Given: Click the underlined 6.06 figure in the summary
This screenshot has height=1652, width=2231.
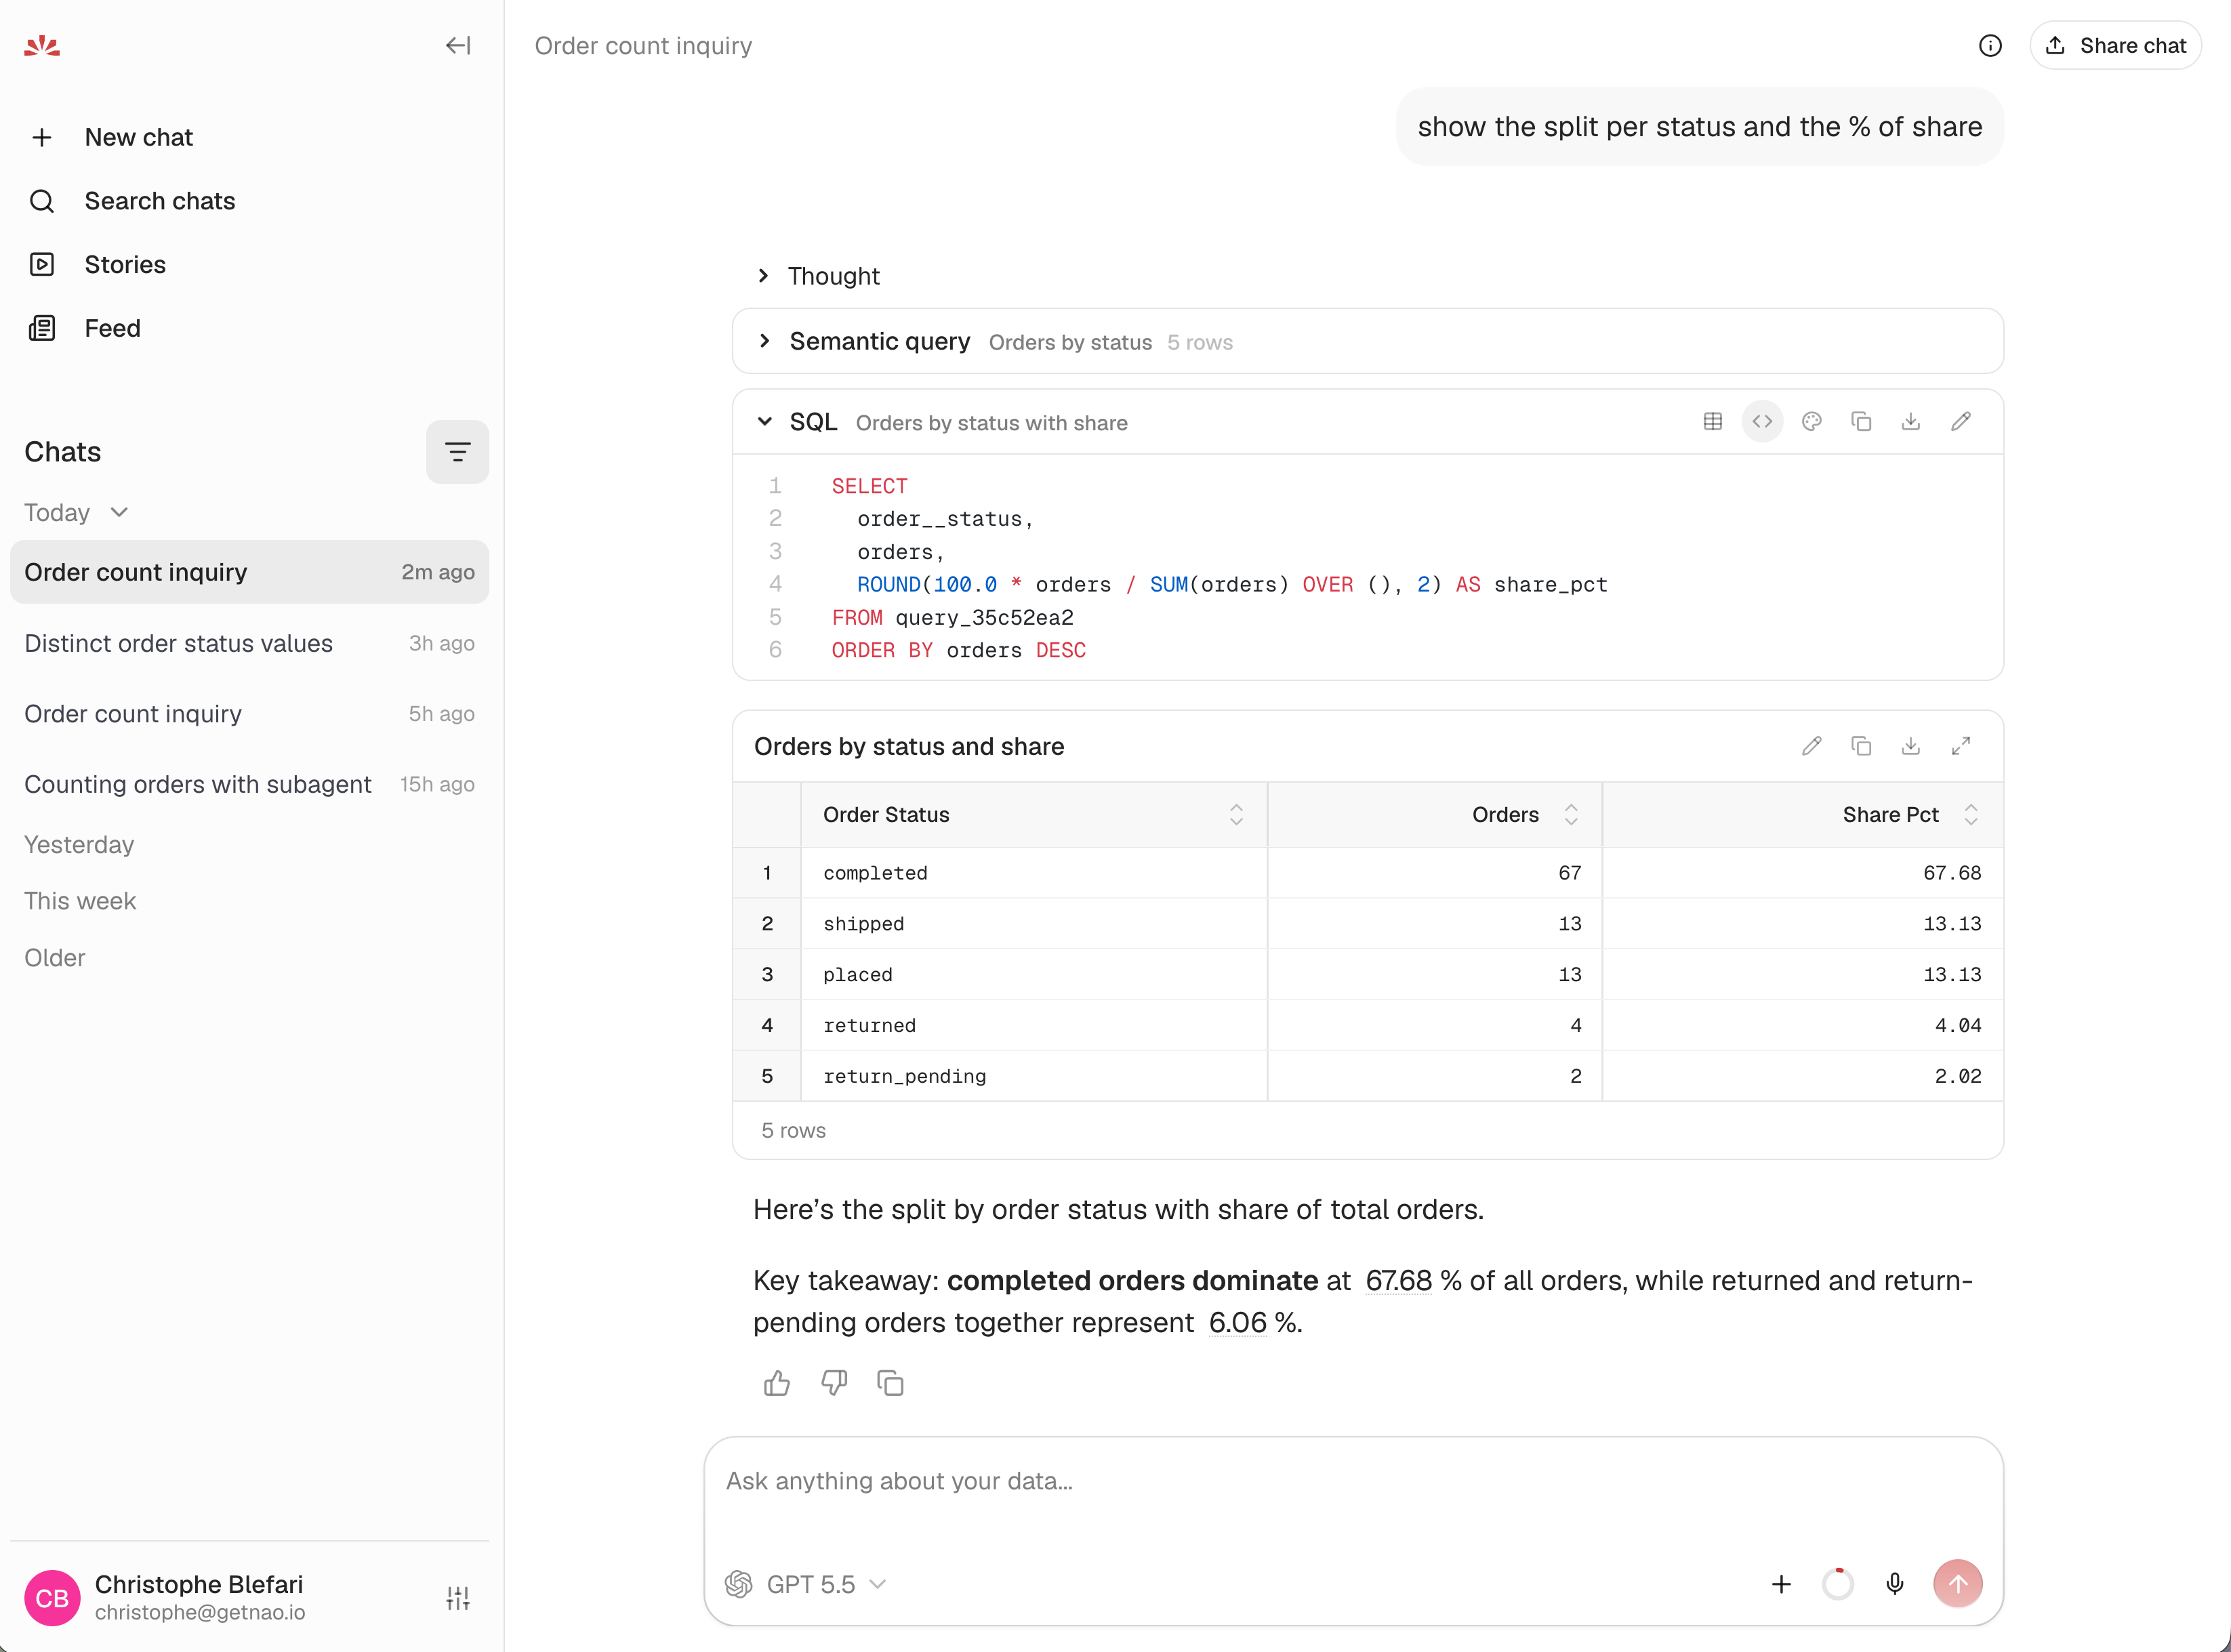Looking at the screenshot, I should coord(1237,1323).
